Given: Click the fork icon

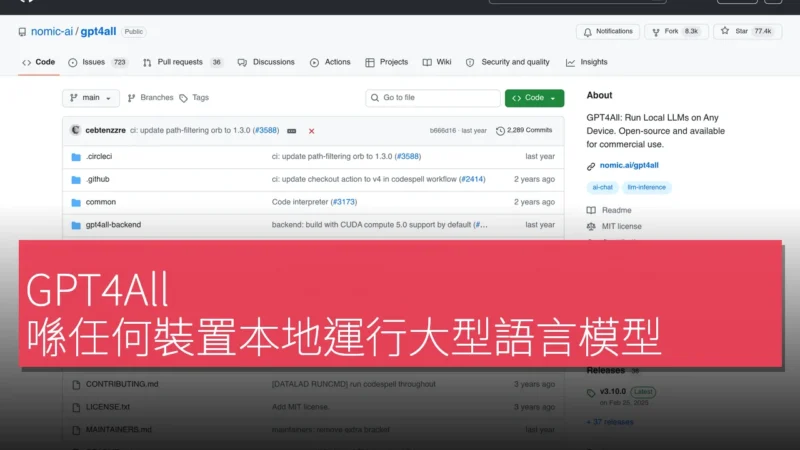Looking at the screenshot, I should 656,32.
